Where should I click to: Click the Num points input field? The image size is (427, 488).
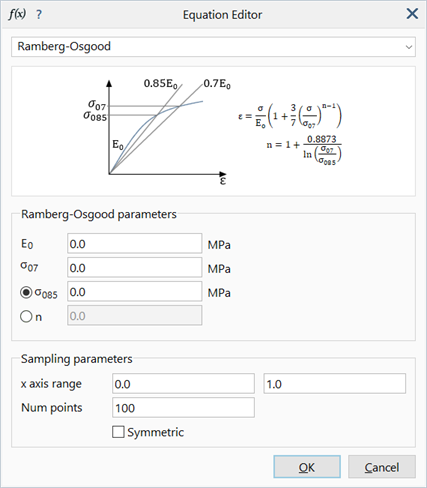pyautogui.click(x=183, y=407)
